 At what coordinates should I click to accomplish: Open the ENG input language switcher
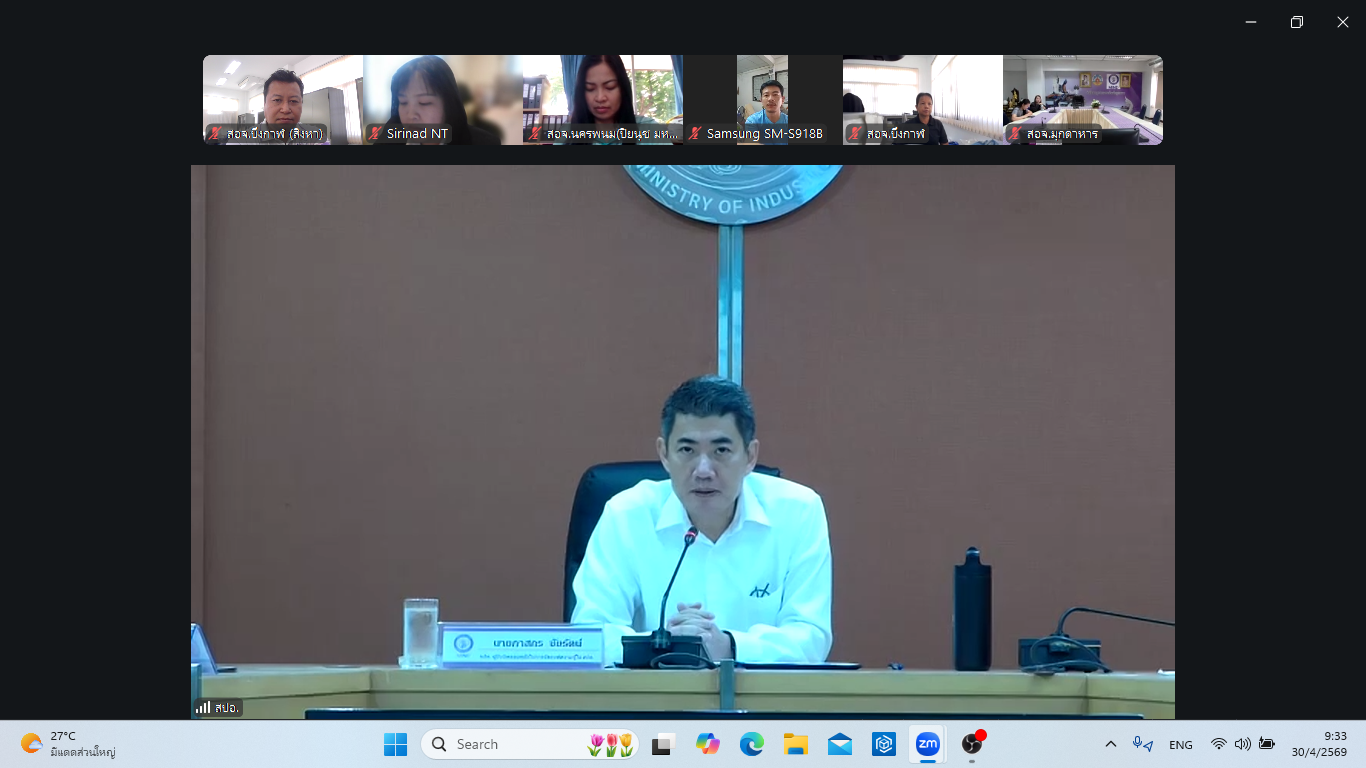(1181, 744)
